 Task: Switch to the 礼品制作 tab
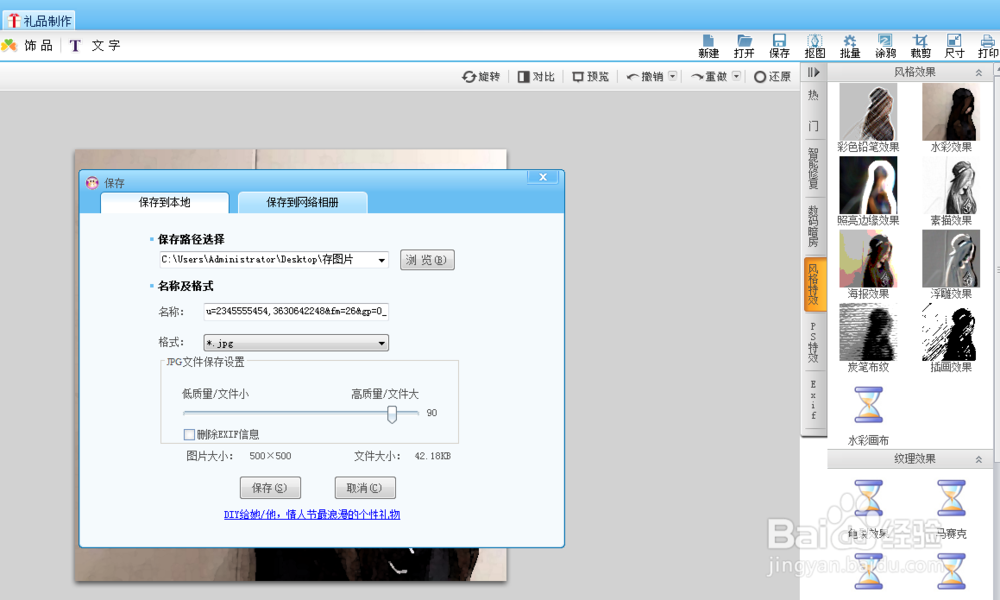tap(40, 20)
